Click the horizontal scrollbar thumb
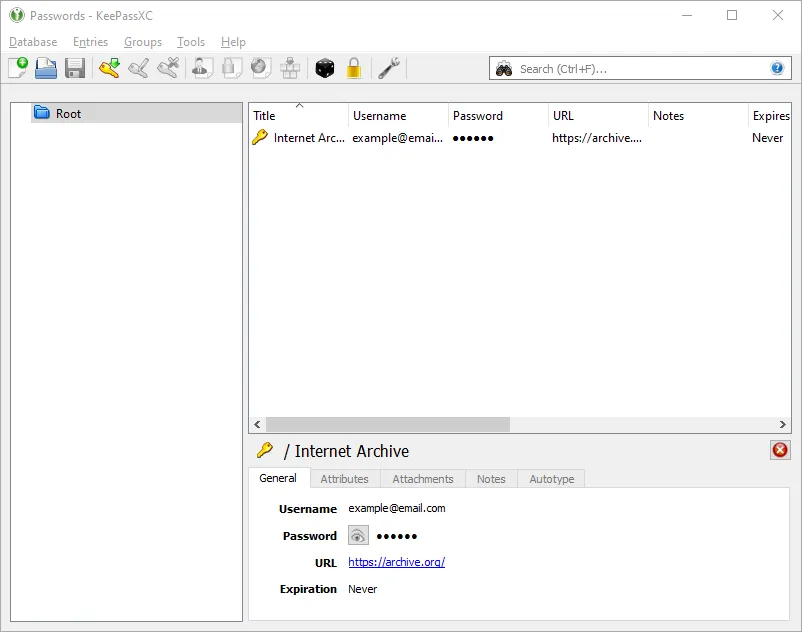 388,424
